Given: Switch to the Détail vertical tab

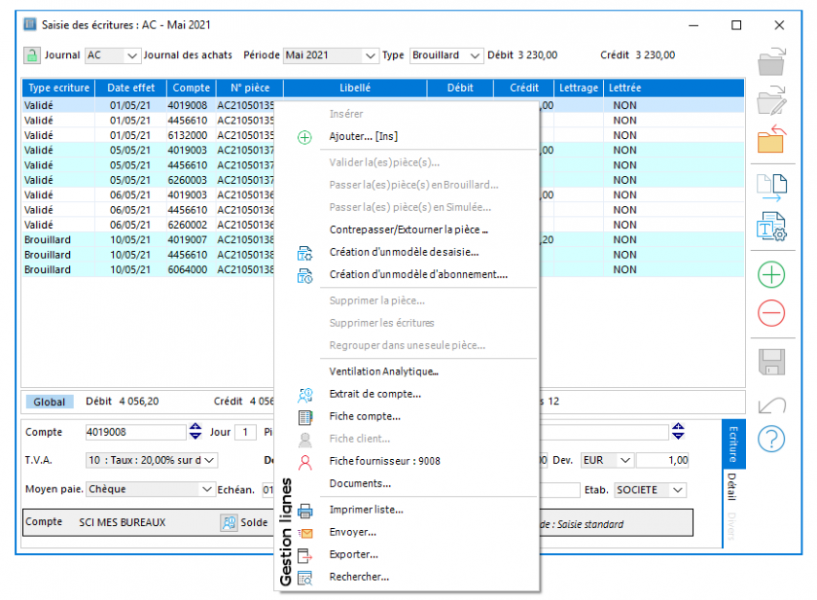Looking at the screenshot, I should (x=732, y=486).
